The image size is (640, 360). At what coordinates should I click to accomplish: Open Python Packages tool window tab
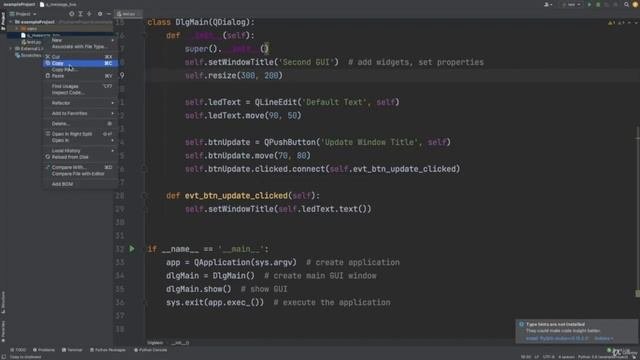(108, 350)
